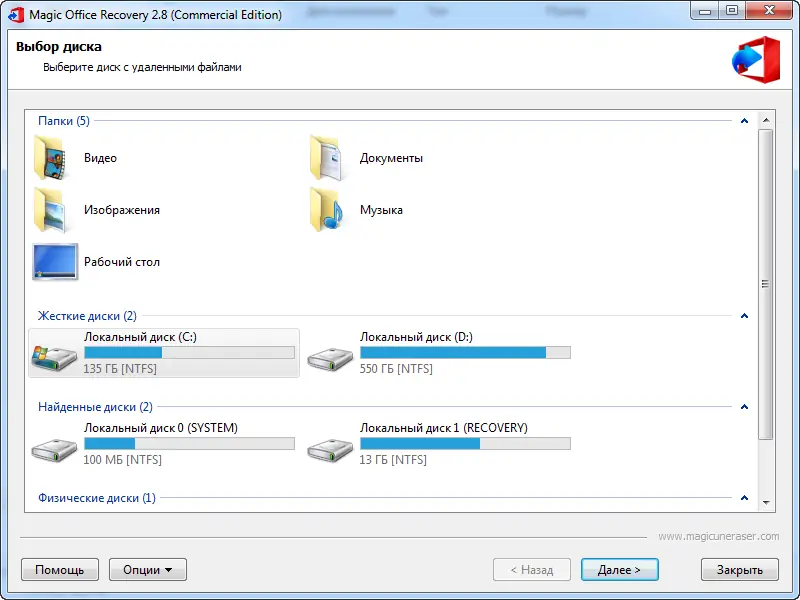Collapse the Физические диски (1) group

tap(744, 497)
